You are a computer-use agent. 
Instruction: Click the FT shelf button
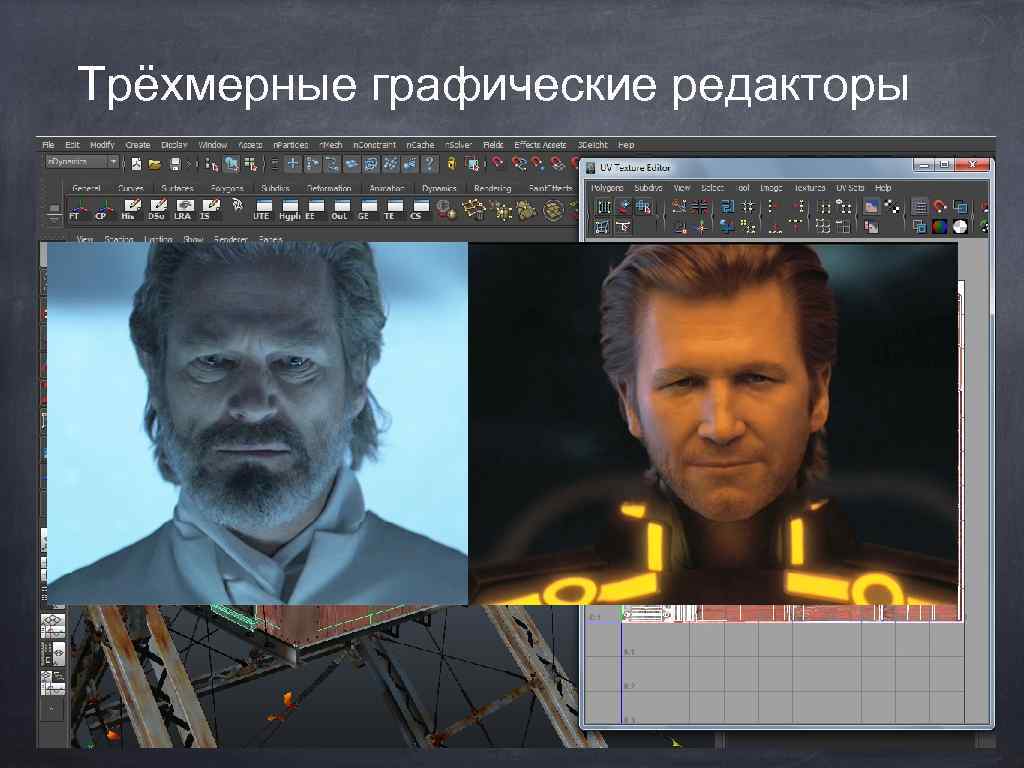[x=76, y=210]
